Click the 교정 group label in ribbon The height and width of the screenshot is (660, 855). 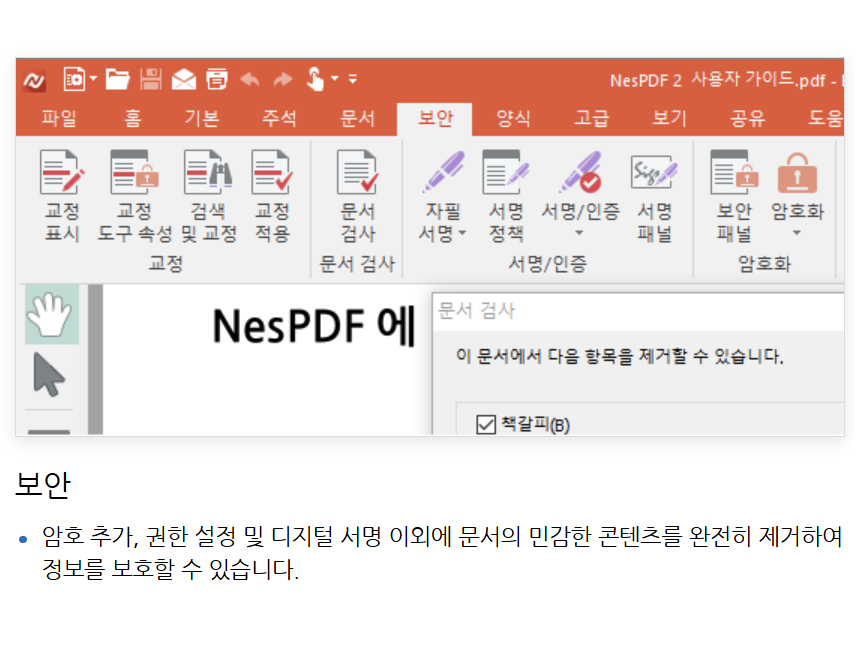(x=166, y=264)
